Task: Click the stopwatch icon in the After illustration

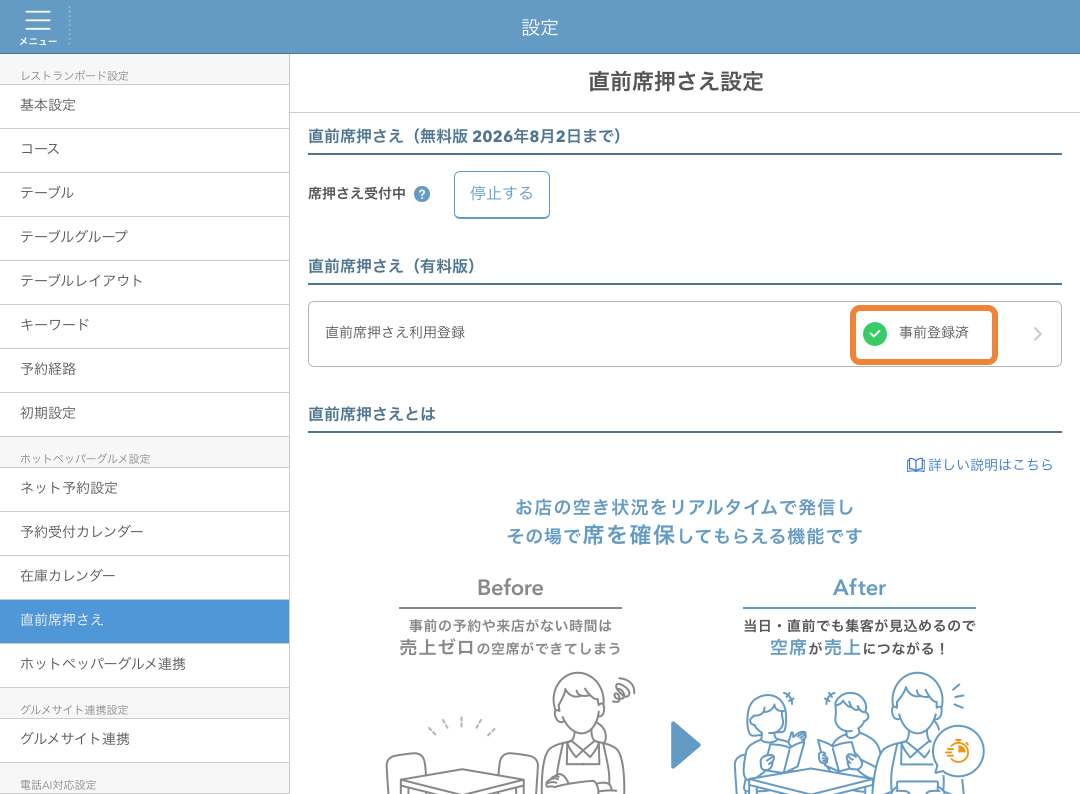Action: 958,750
